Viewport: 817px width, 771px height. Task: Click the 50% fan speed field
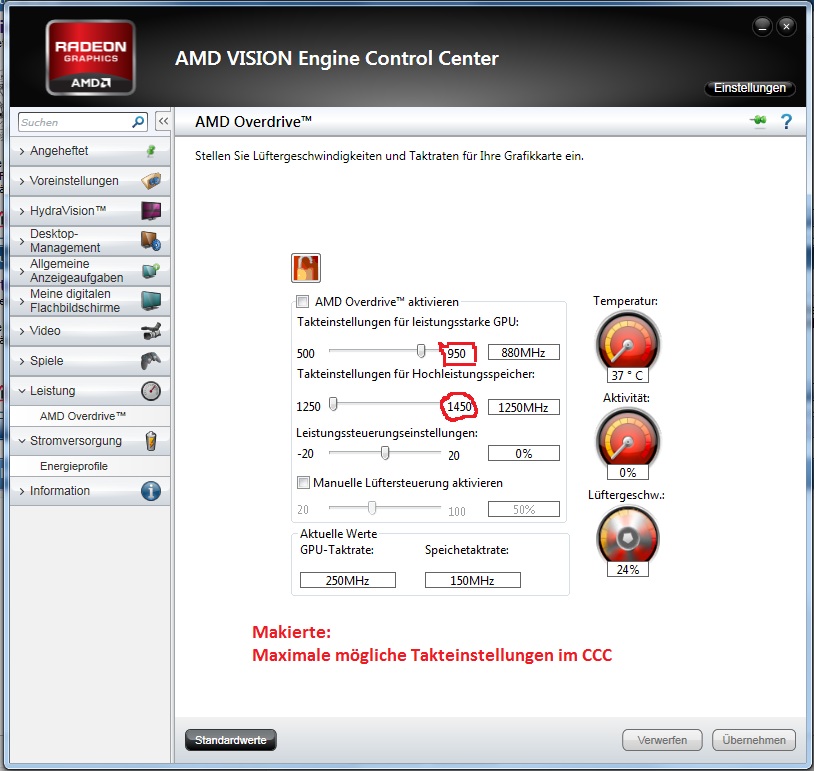click(x=524, y=509)
